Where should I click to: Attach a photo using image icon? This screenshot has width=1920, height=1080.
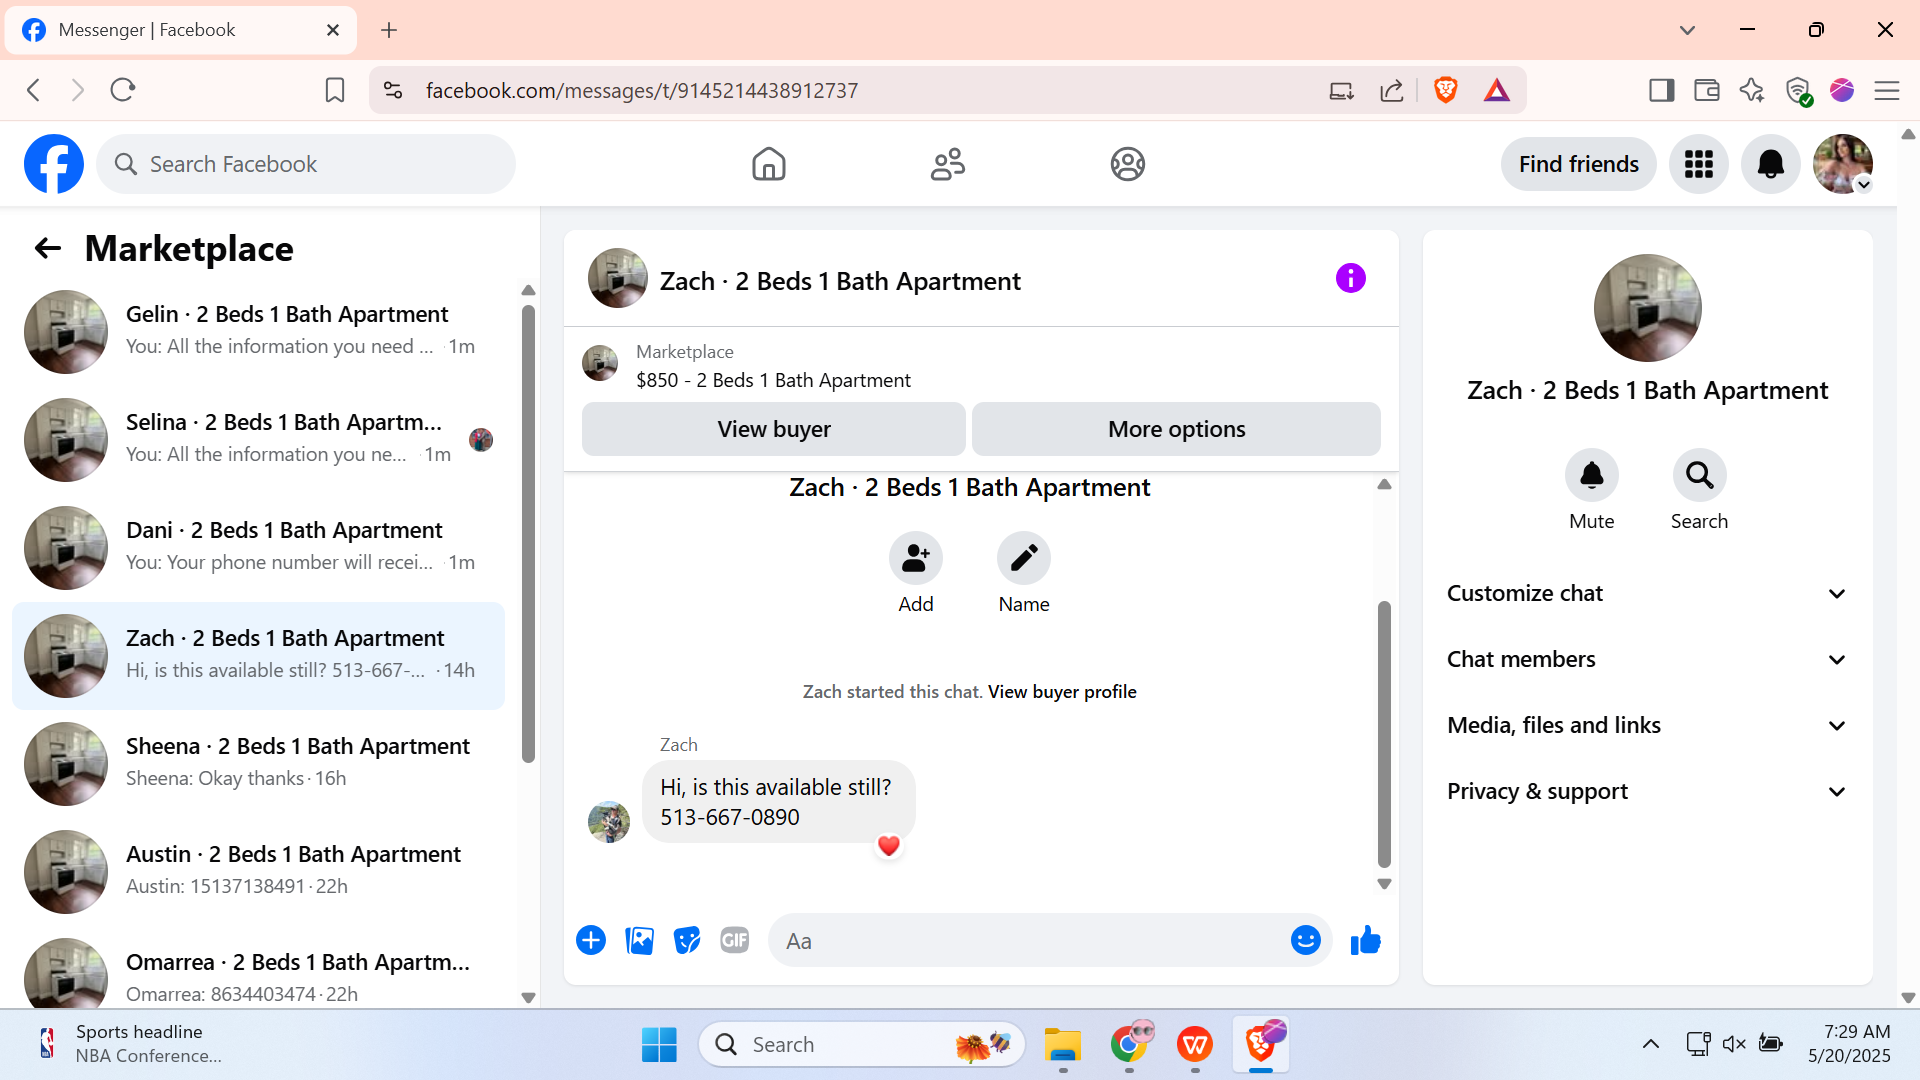tap(639, 941)
